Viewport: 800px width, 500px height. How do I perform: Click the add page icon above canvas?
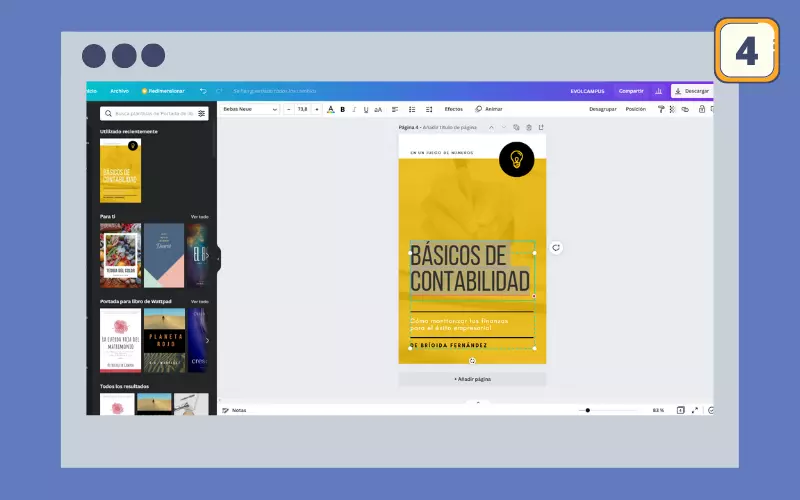(541, 128)
